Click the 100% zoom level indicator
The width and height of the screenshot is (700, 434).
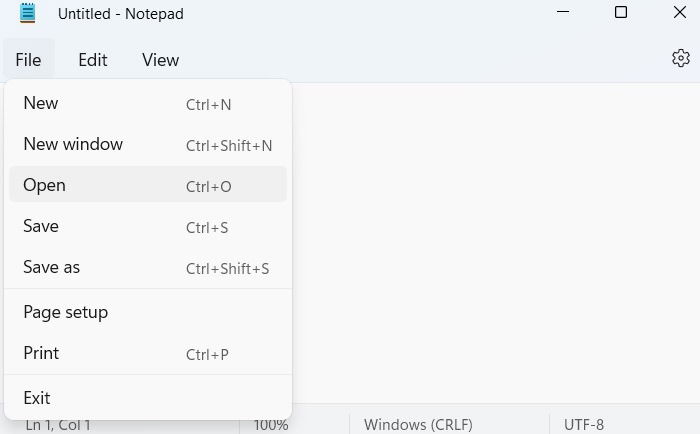pos(270,425)
